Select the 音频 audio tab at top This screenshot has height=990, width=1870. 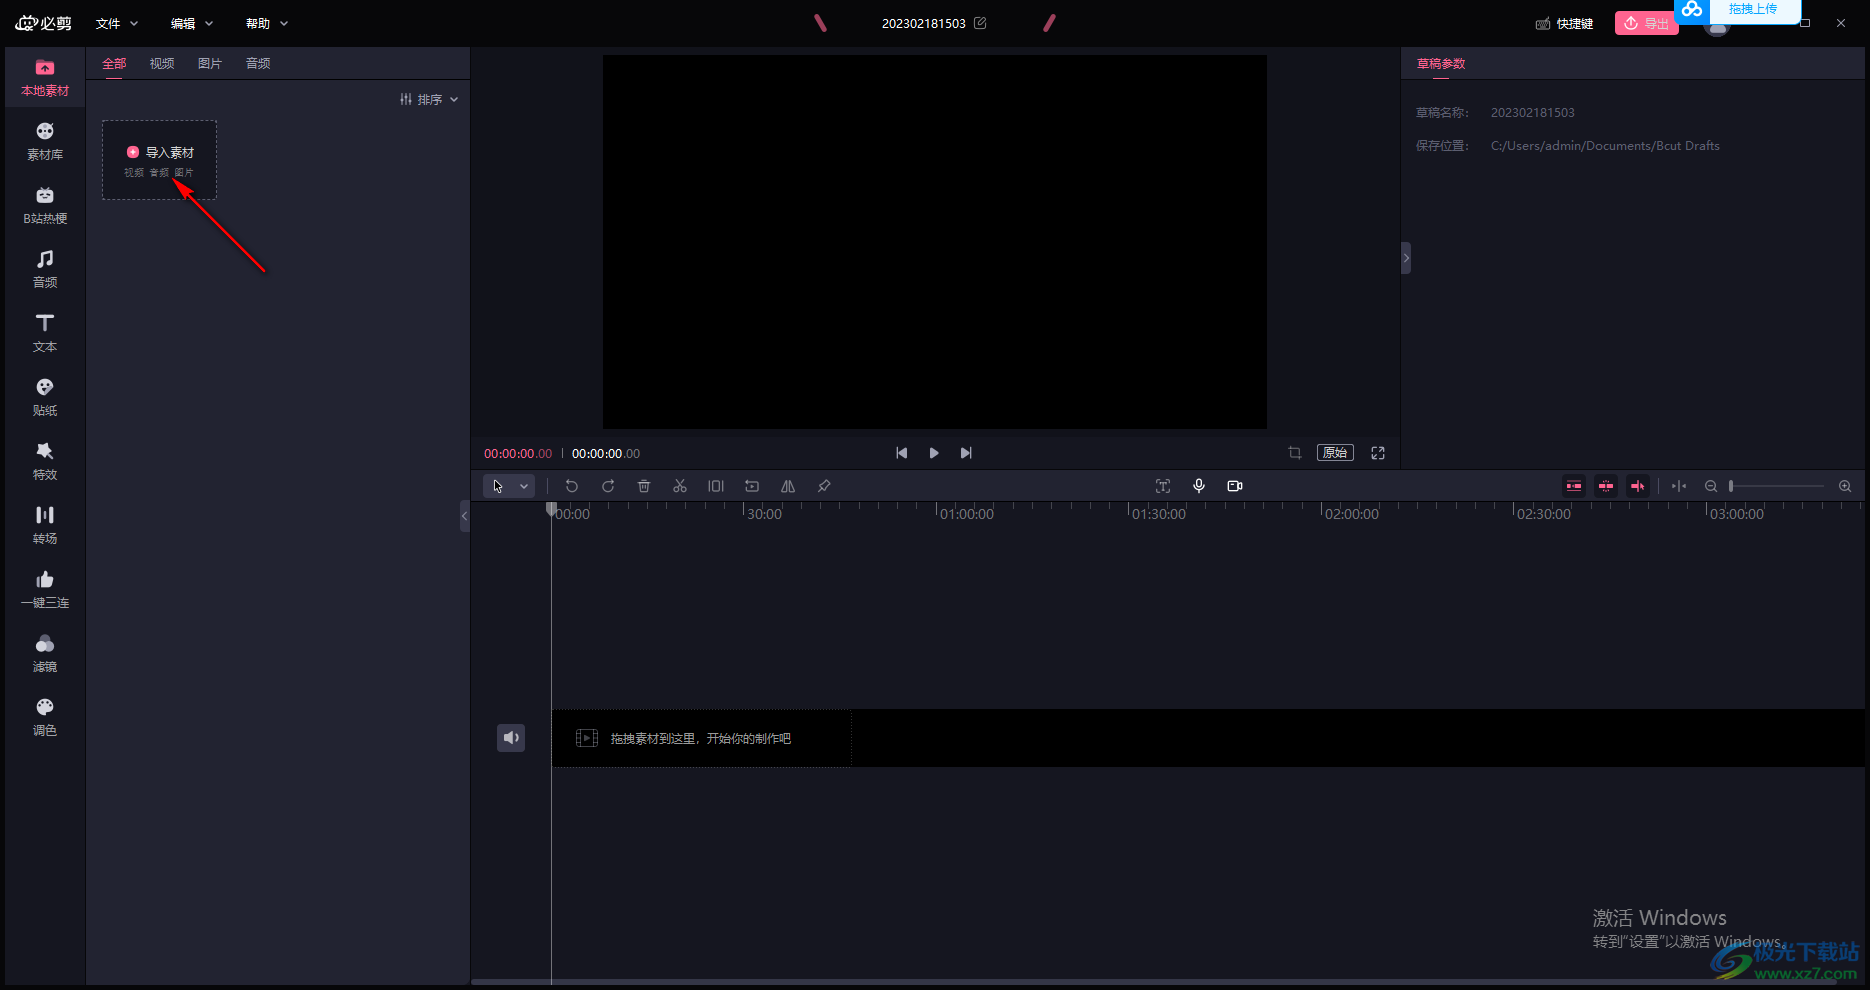pyautogui.click(x=258, y=63)
